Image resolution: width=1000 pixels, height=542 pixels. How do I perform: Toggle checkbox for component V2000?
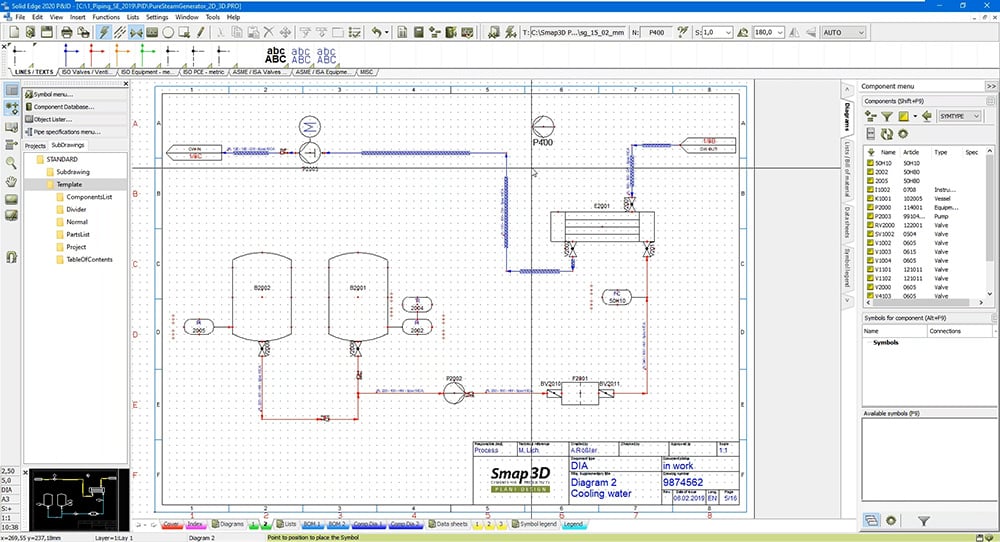click(x=871, y=287)
